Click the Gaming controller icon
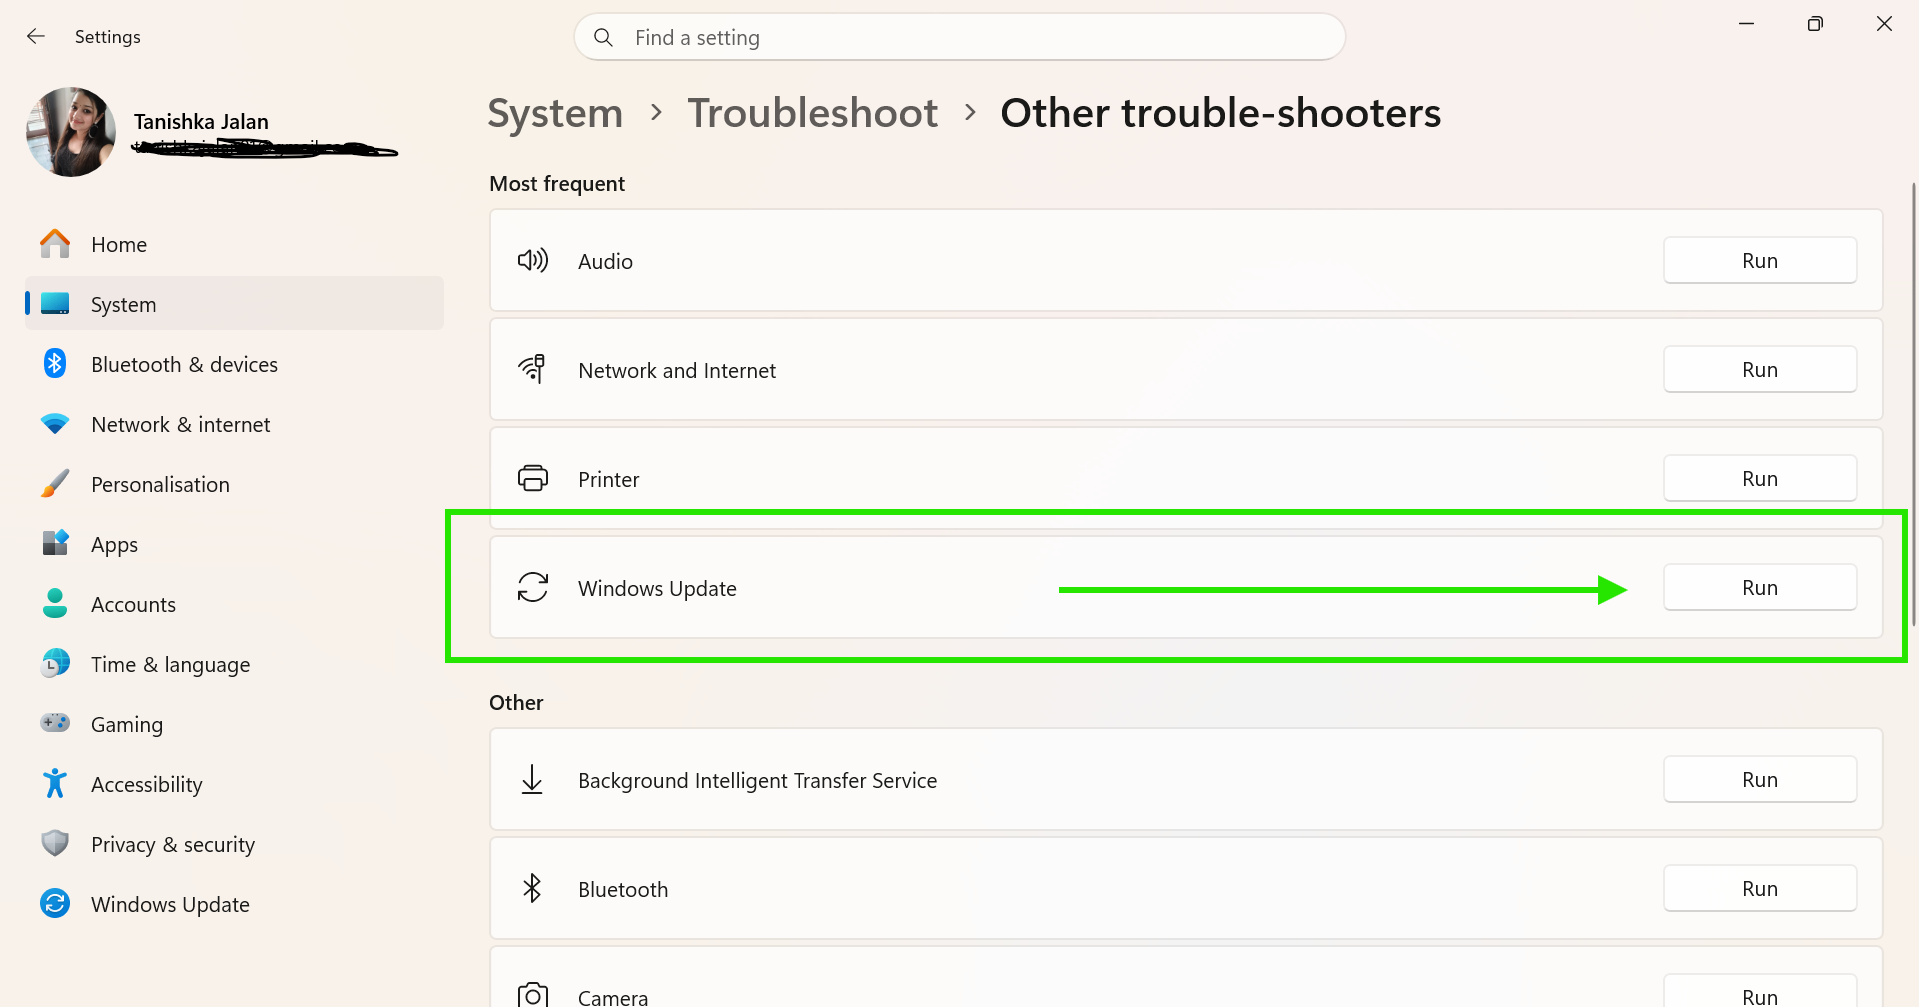1919x1007 pixels. tap(55, 723)
